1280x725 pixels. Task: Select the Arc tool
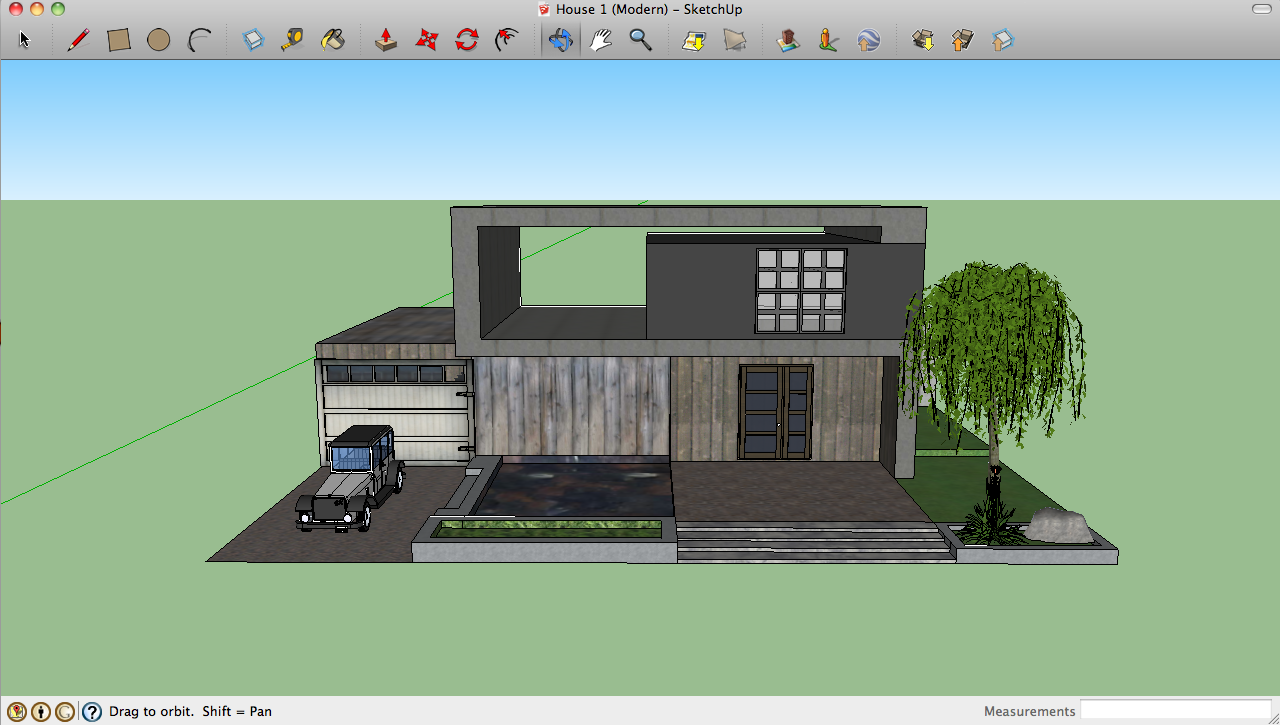tap(200, 40)
